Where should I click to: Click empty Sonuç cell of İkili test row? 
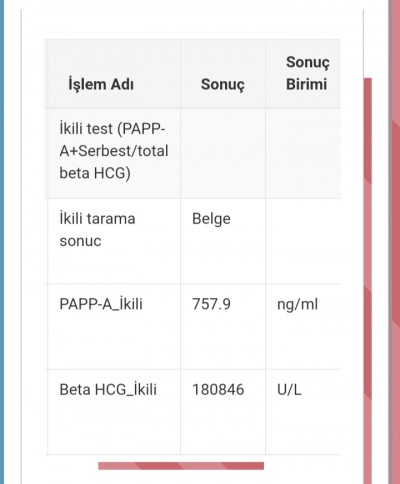(x=223, y=153)
